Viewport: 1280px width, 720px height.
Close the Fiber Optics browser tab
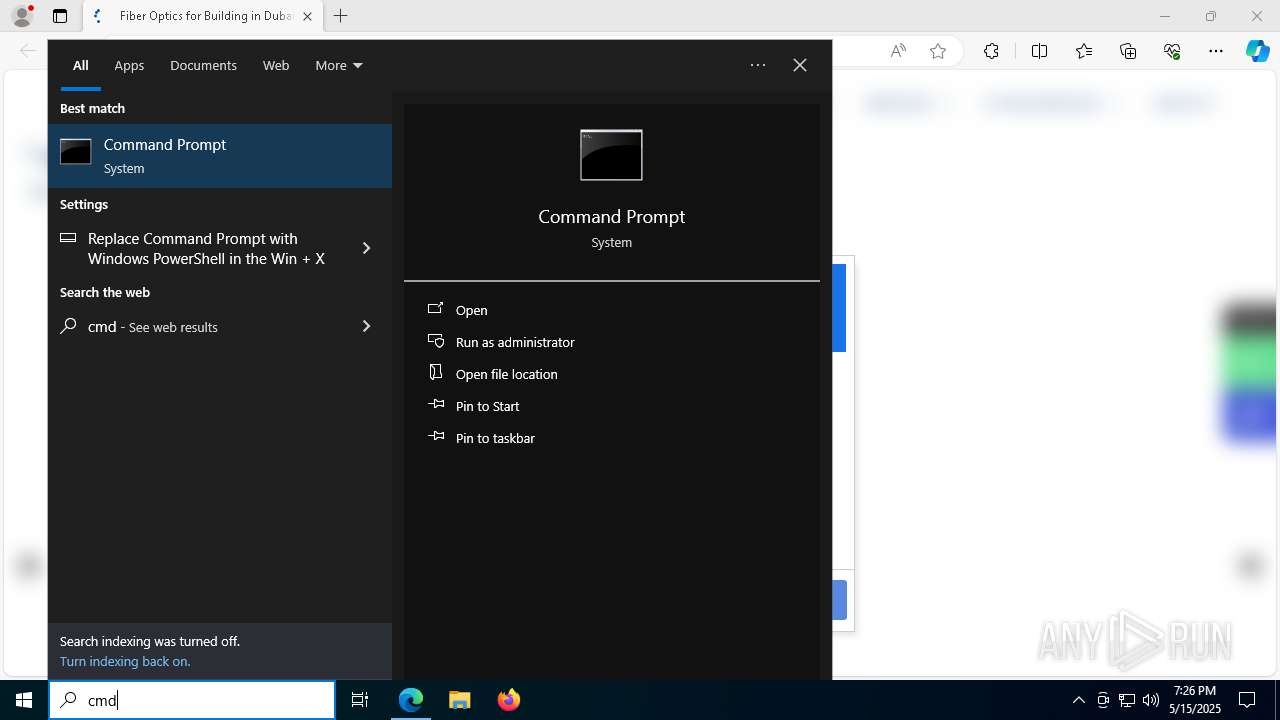coord(307,16)
